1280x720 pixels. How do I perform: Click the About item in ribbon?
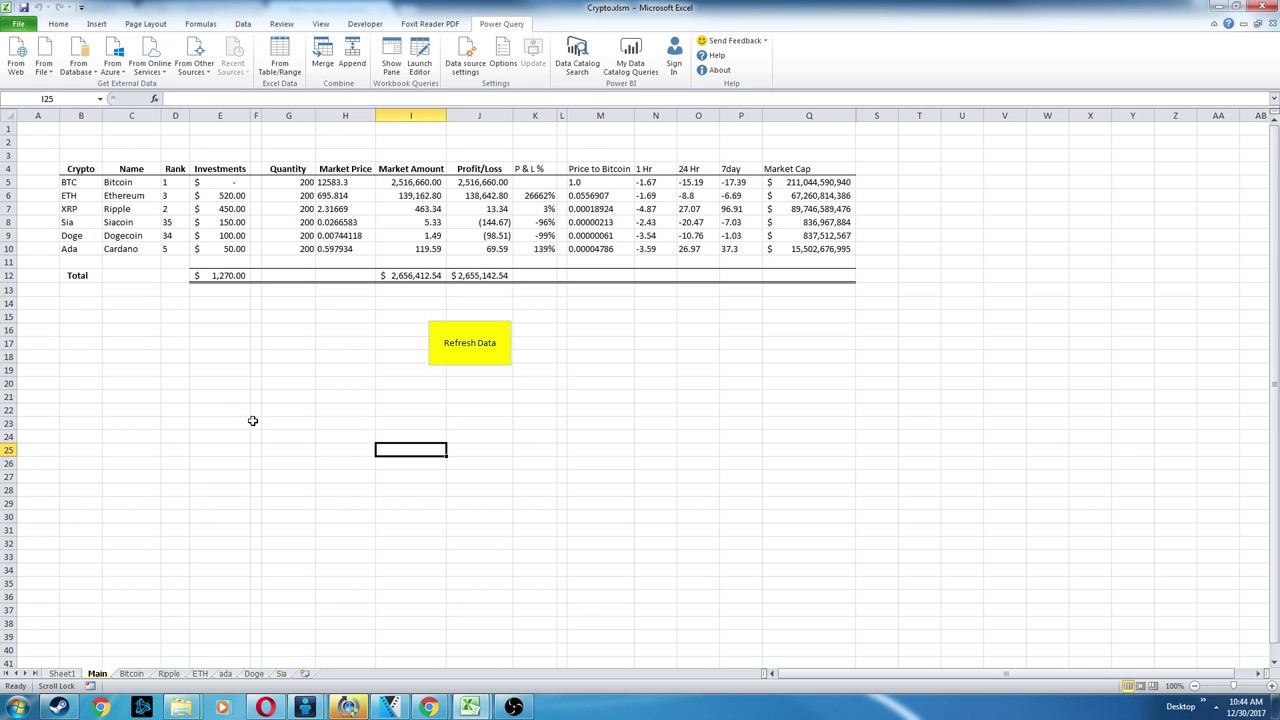(713, 70)
